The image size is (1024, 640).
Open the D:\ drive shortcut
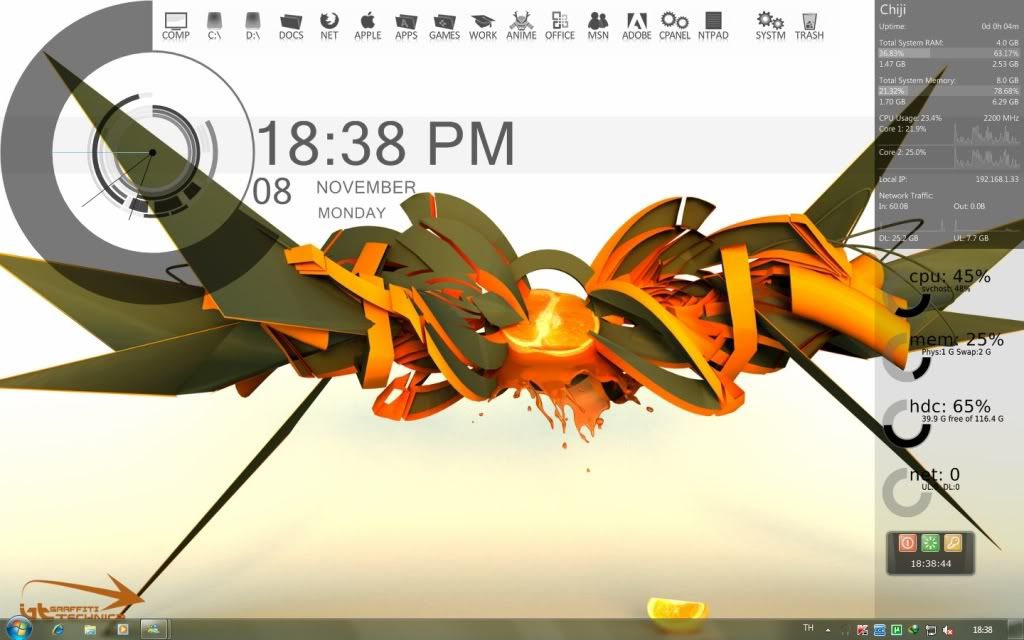(253, 26)
